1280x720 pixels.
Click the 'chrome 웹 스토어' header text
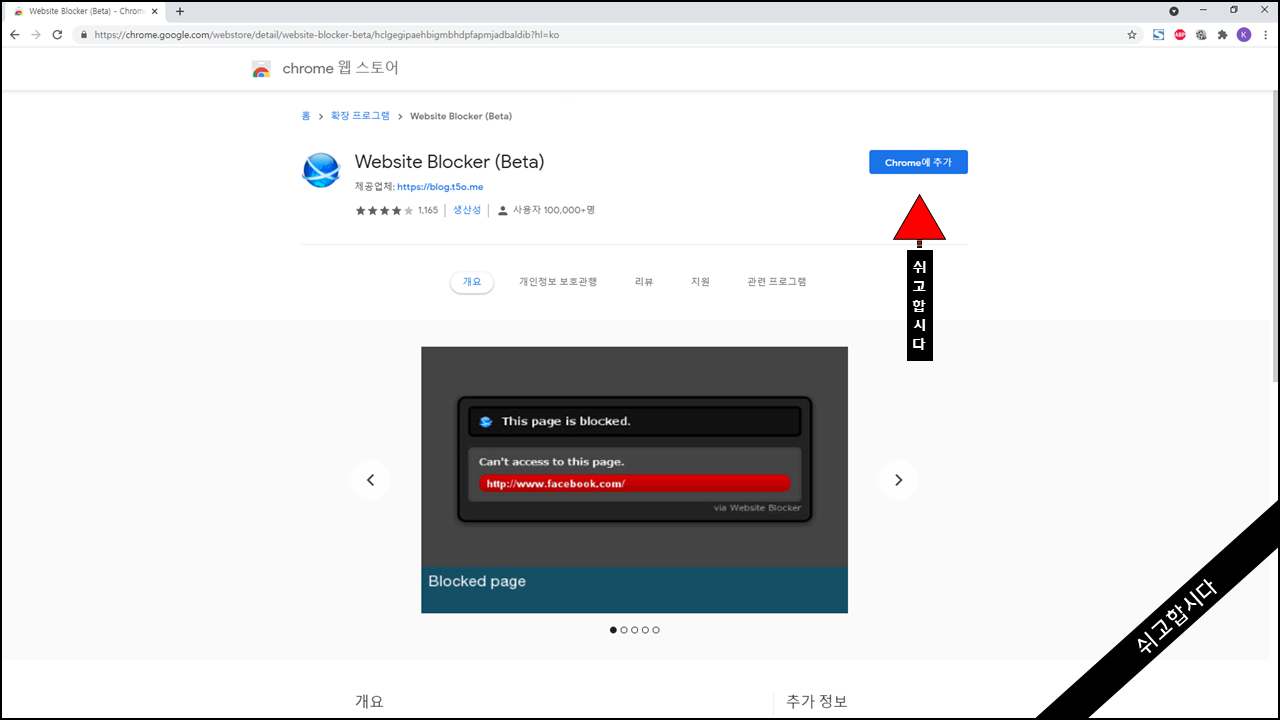point(340,69)
